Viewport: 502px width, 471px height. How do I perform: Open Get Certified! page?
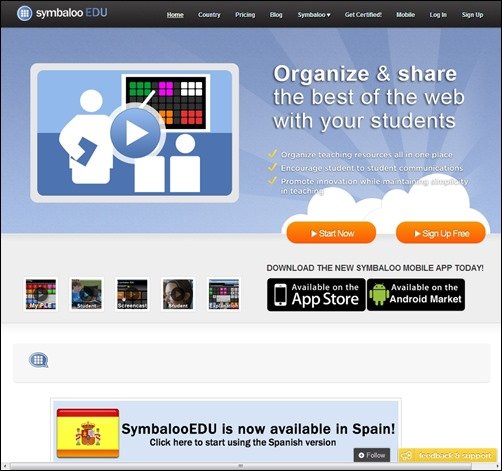click(x=363, y=15)
